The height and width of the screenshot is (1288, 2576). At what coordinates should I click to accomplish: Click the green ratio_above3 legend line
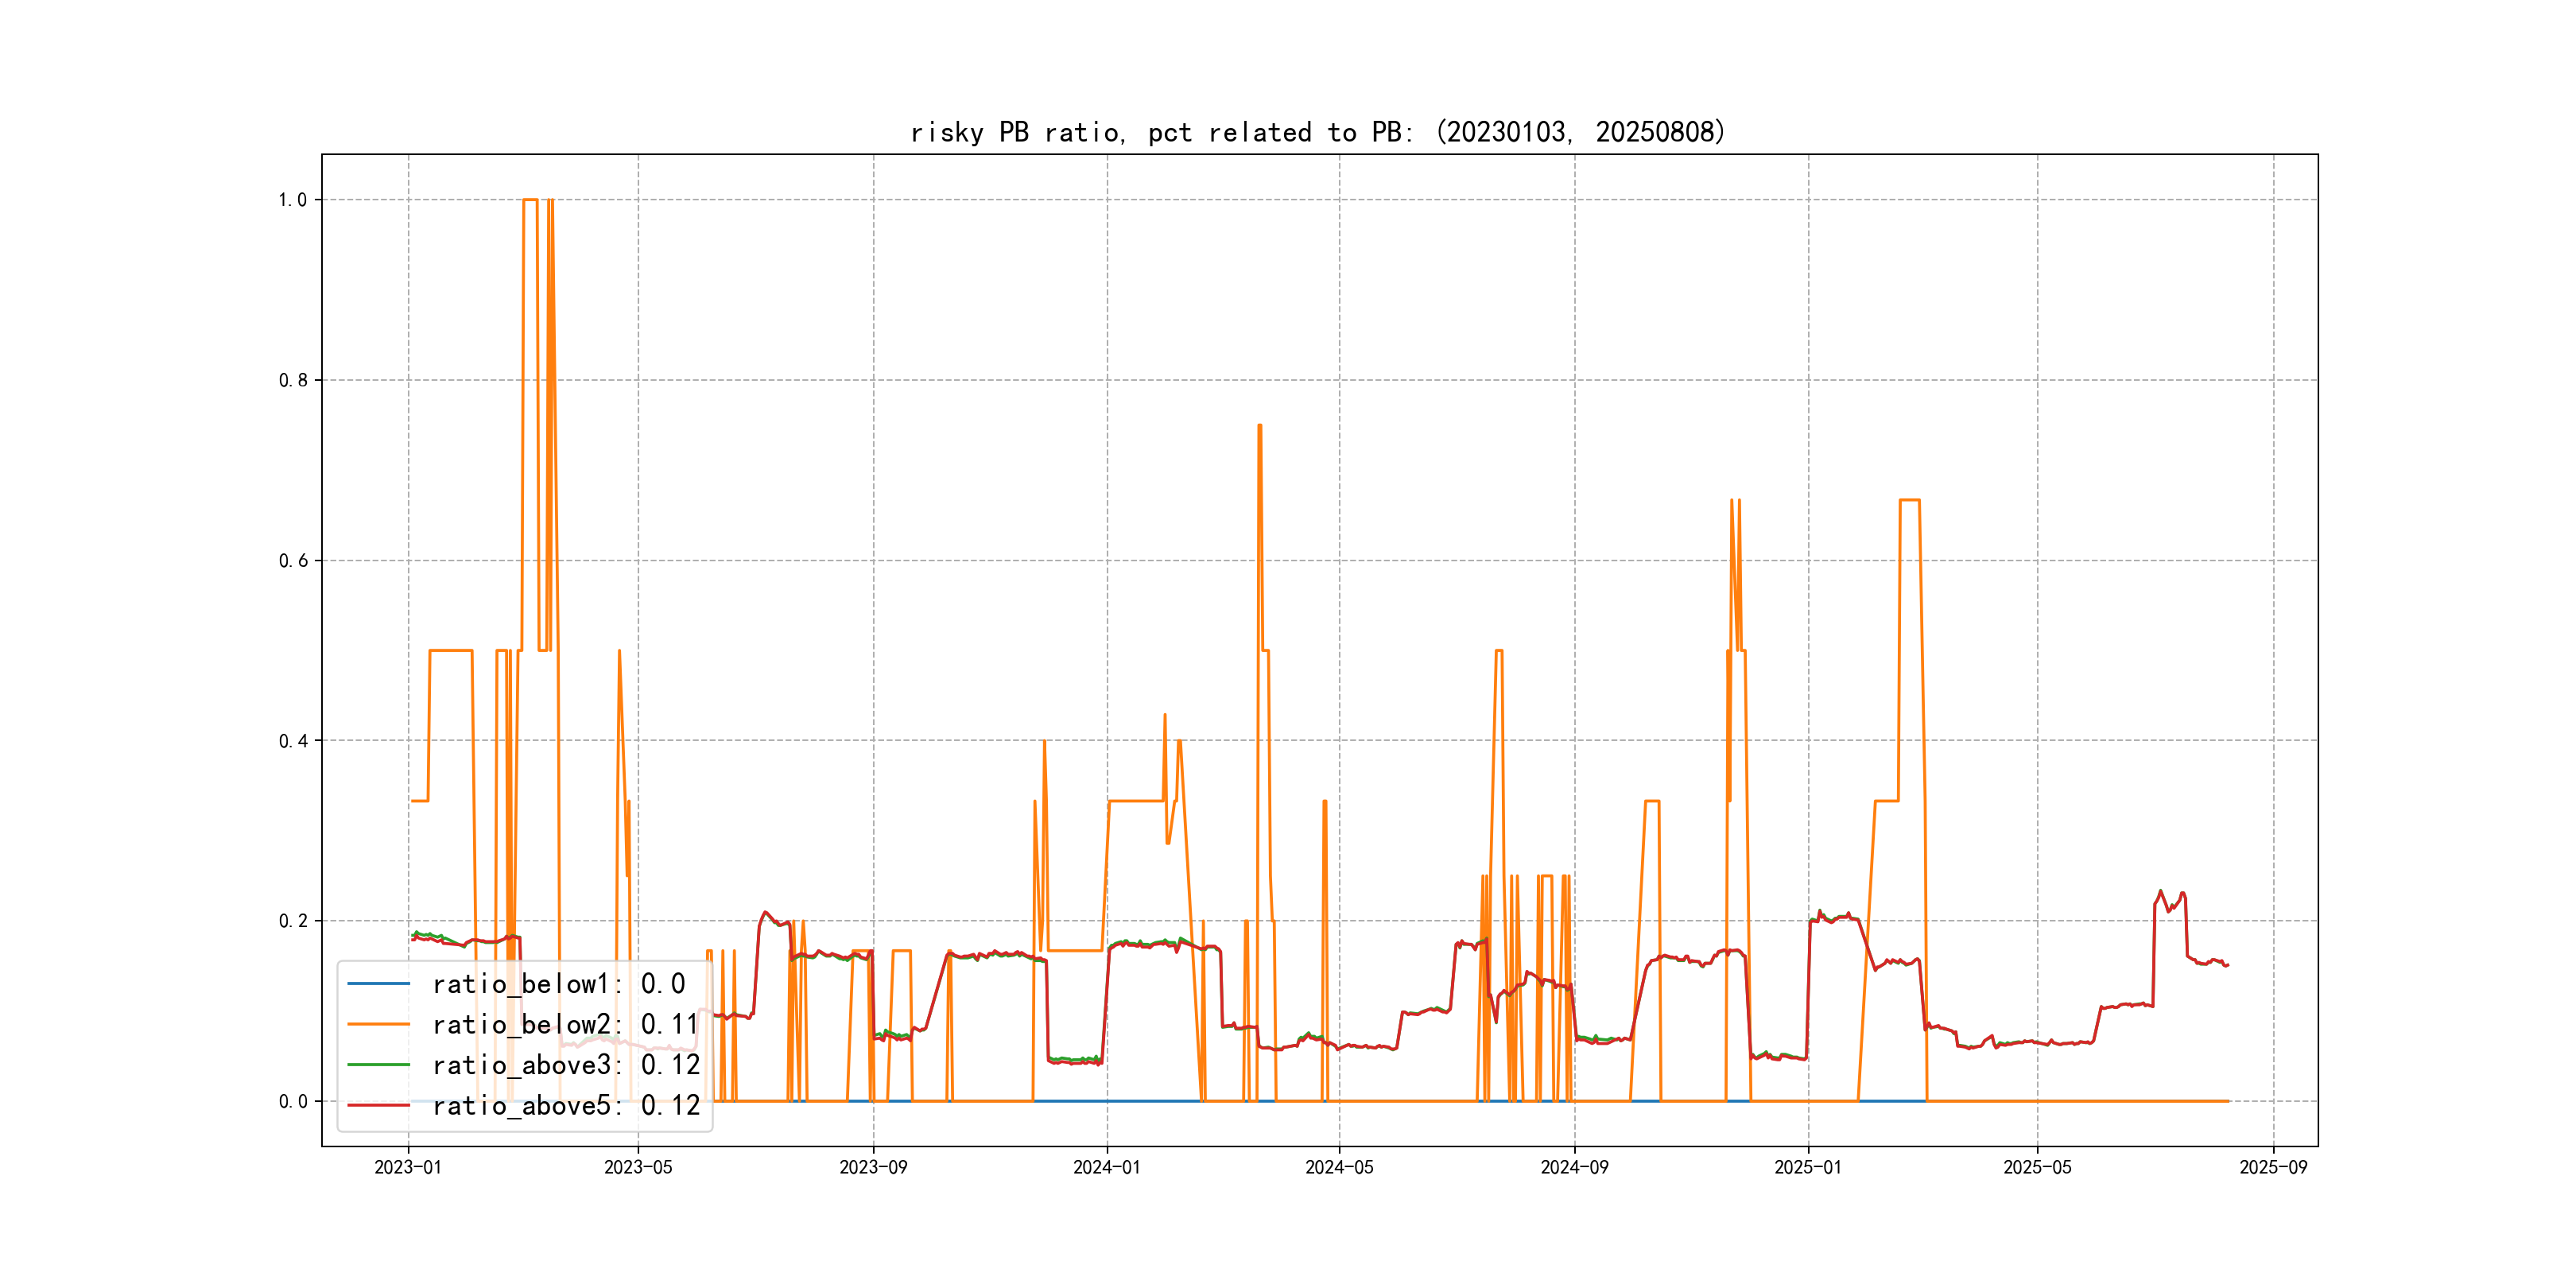point(378,1065)
